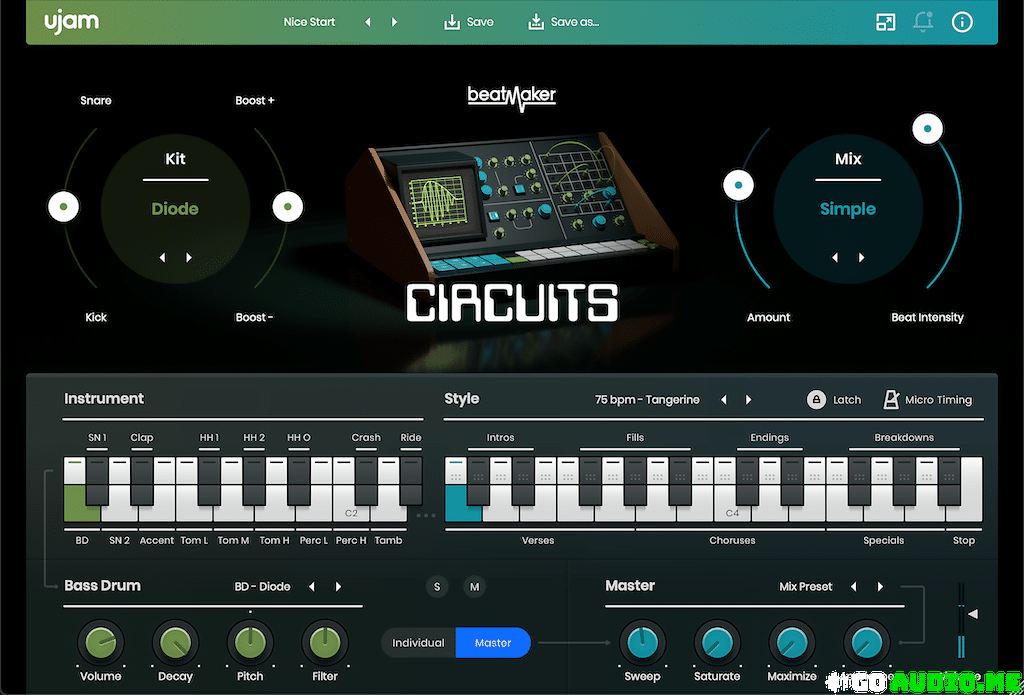The height and width of the screenshot is (695, 1024).
Task: Trigger the SN 2 white key
Action: [120, 513]
